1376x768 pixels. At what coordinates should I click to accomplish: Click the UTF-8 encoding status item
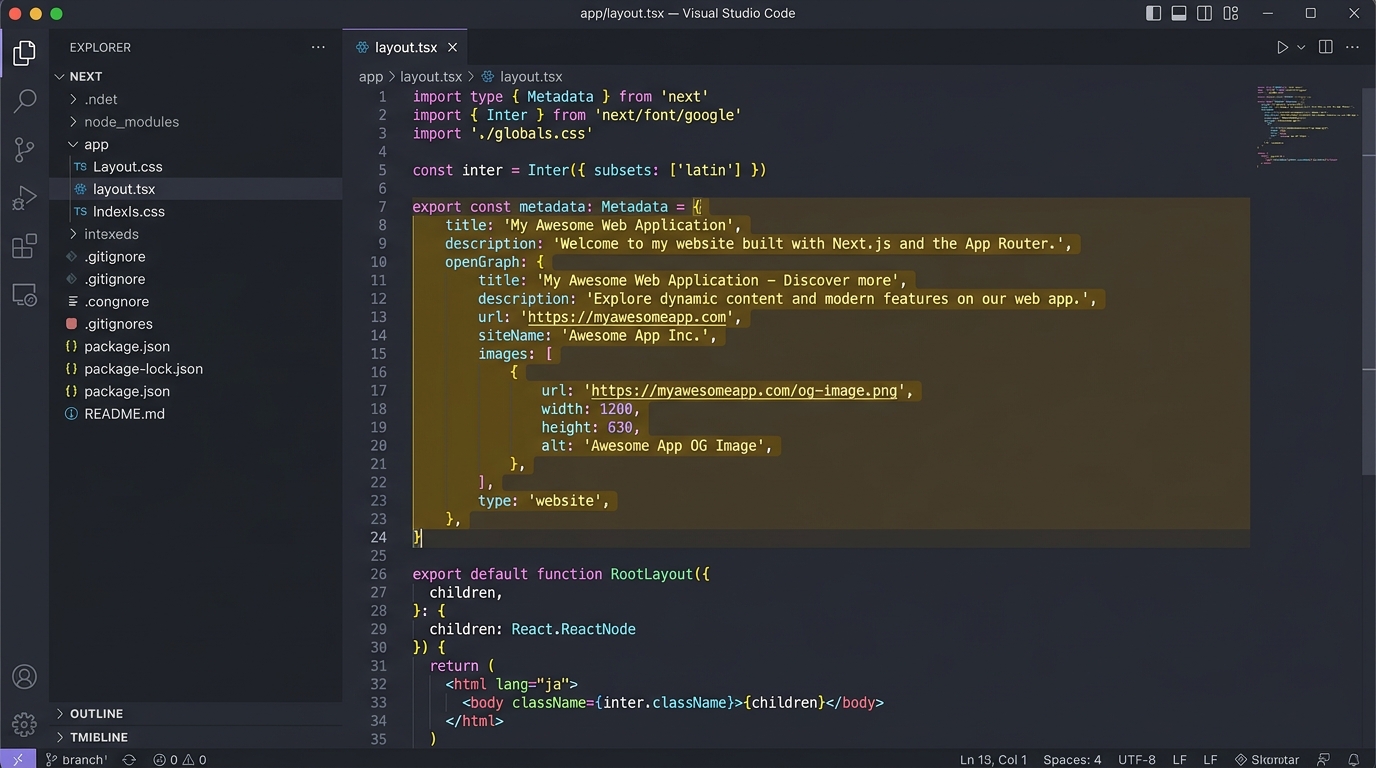point(1136,760)
